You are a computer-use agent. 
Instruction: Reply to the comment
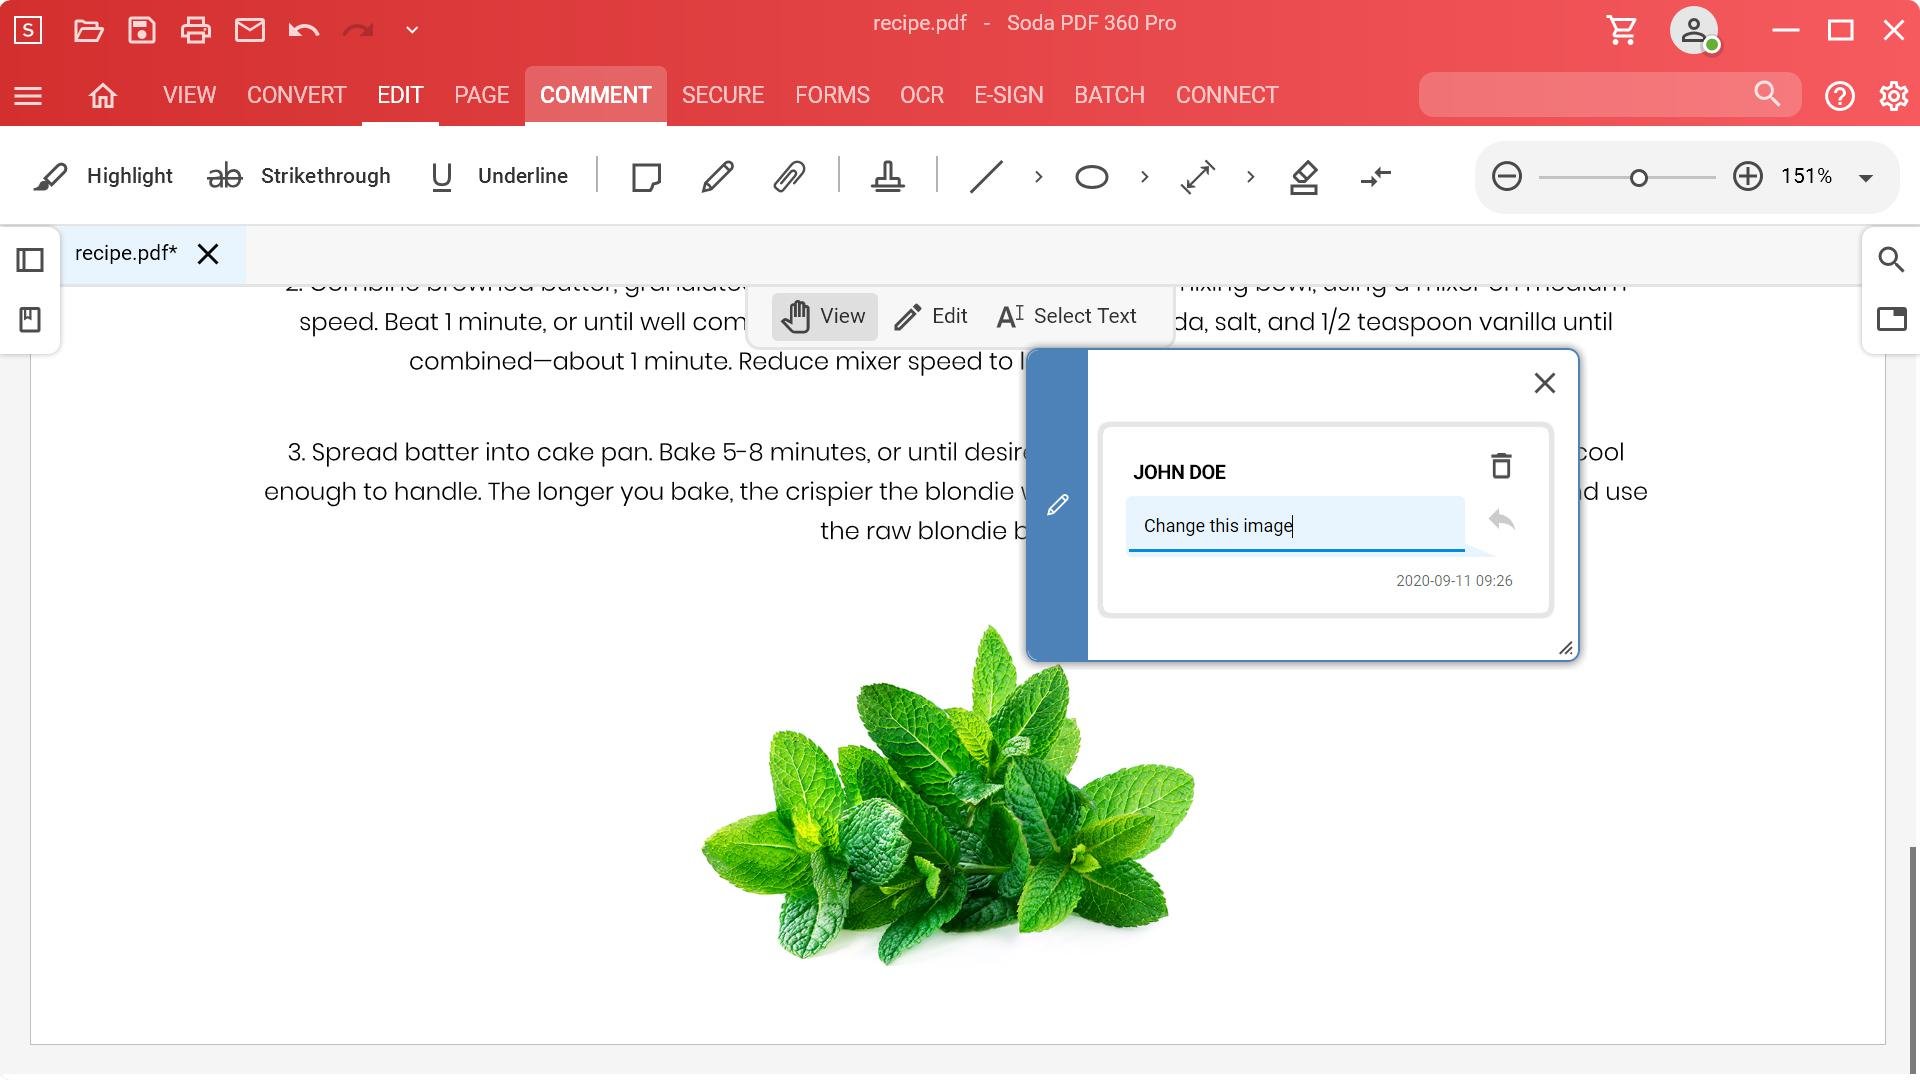click(x=1501, y=520)
